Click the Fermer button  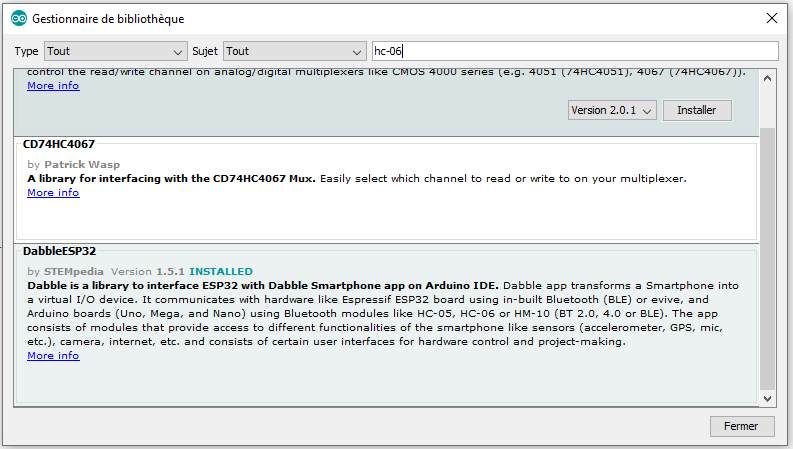pyautogui.click(x=741, y=426)
